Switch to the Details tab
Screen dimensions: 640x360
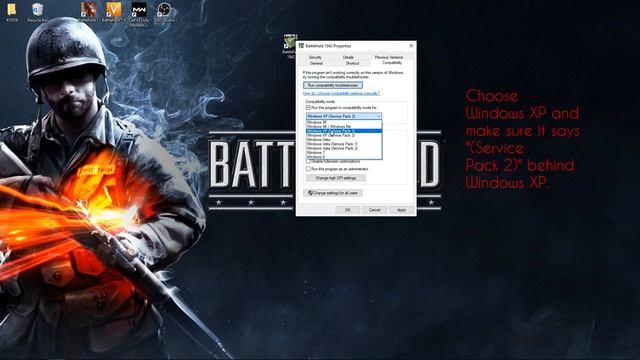click(x=348, y=58)
